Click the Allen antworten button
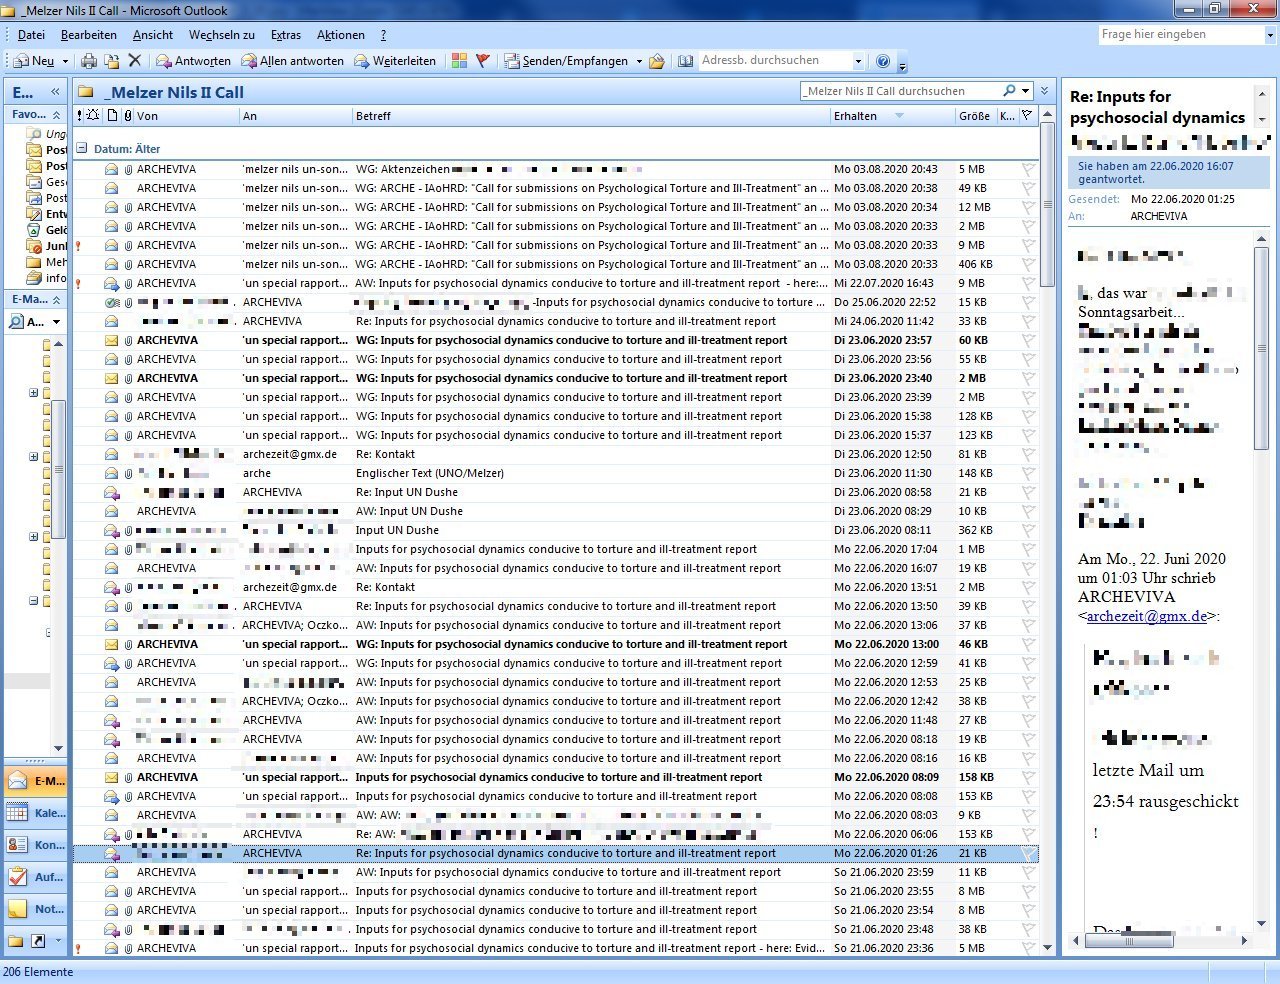This screenshot has height=984, width=1280. coord(292,61)
